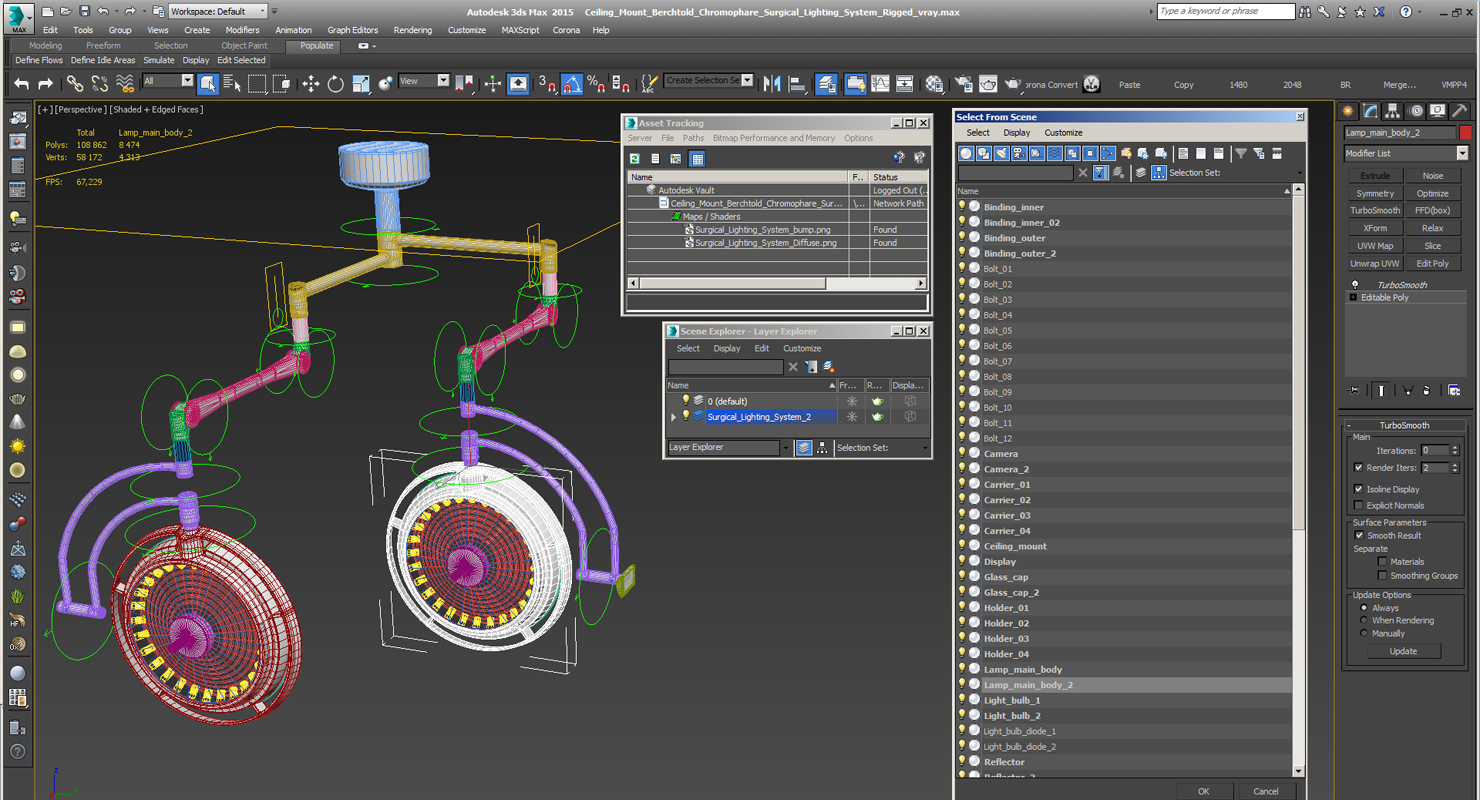Screen dimensions: 1480x800
Task: Click the Update button in TurboSmooth
Action: 1403,651
